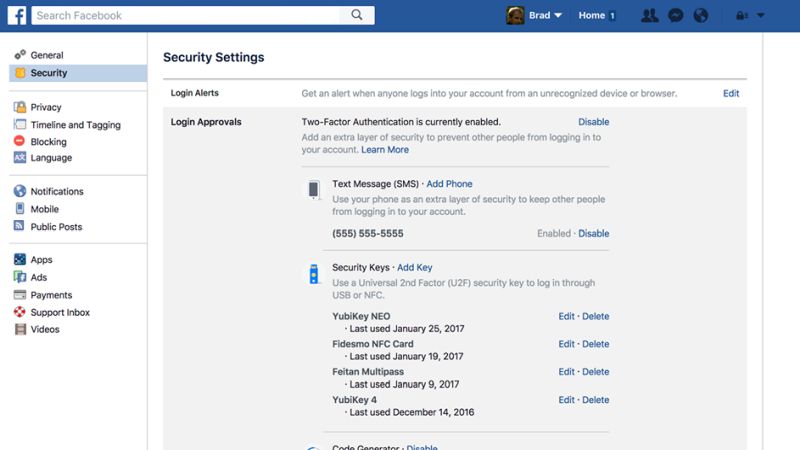Click Brad's profile picture thumbnail
This screenshot has height=450, width=800.
[515, 15]
